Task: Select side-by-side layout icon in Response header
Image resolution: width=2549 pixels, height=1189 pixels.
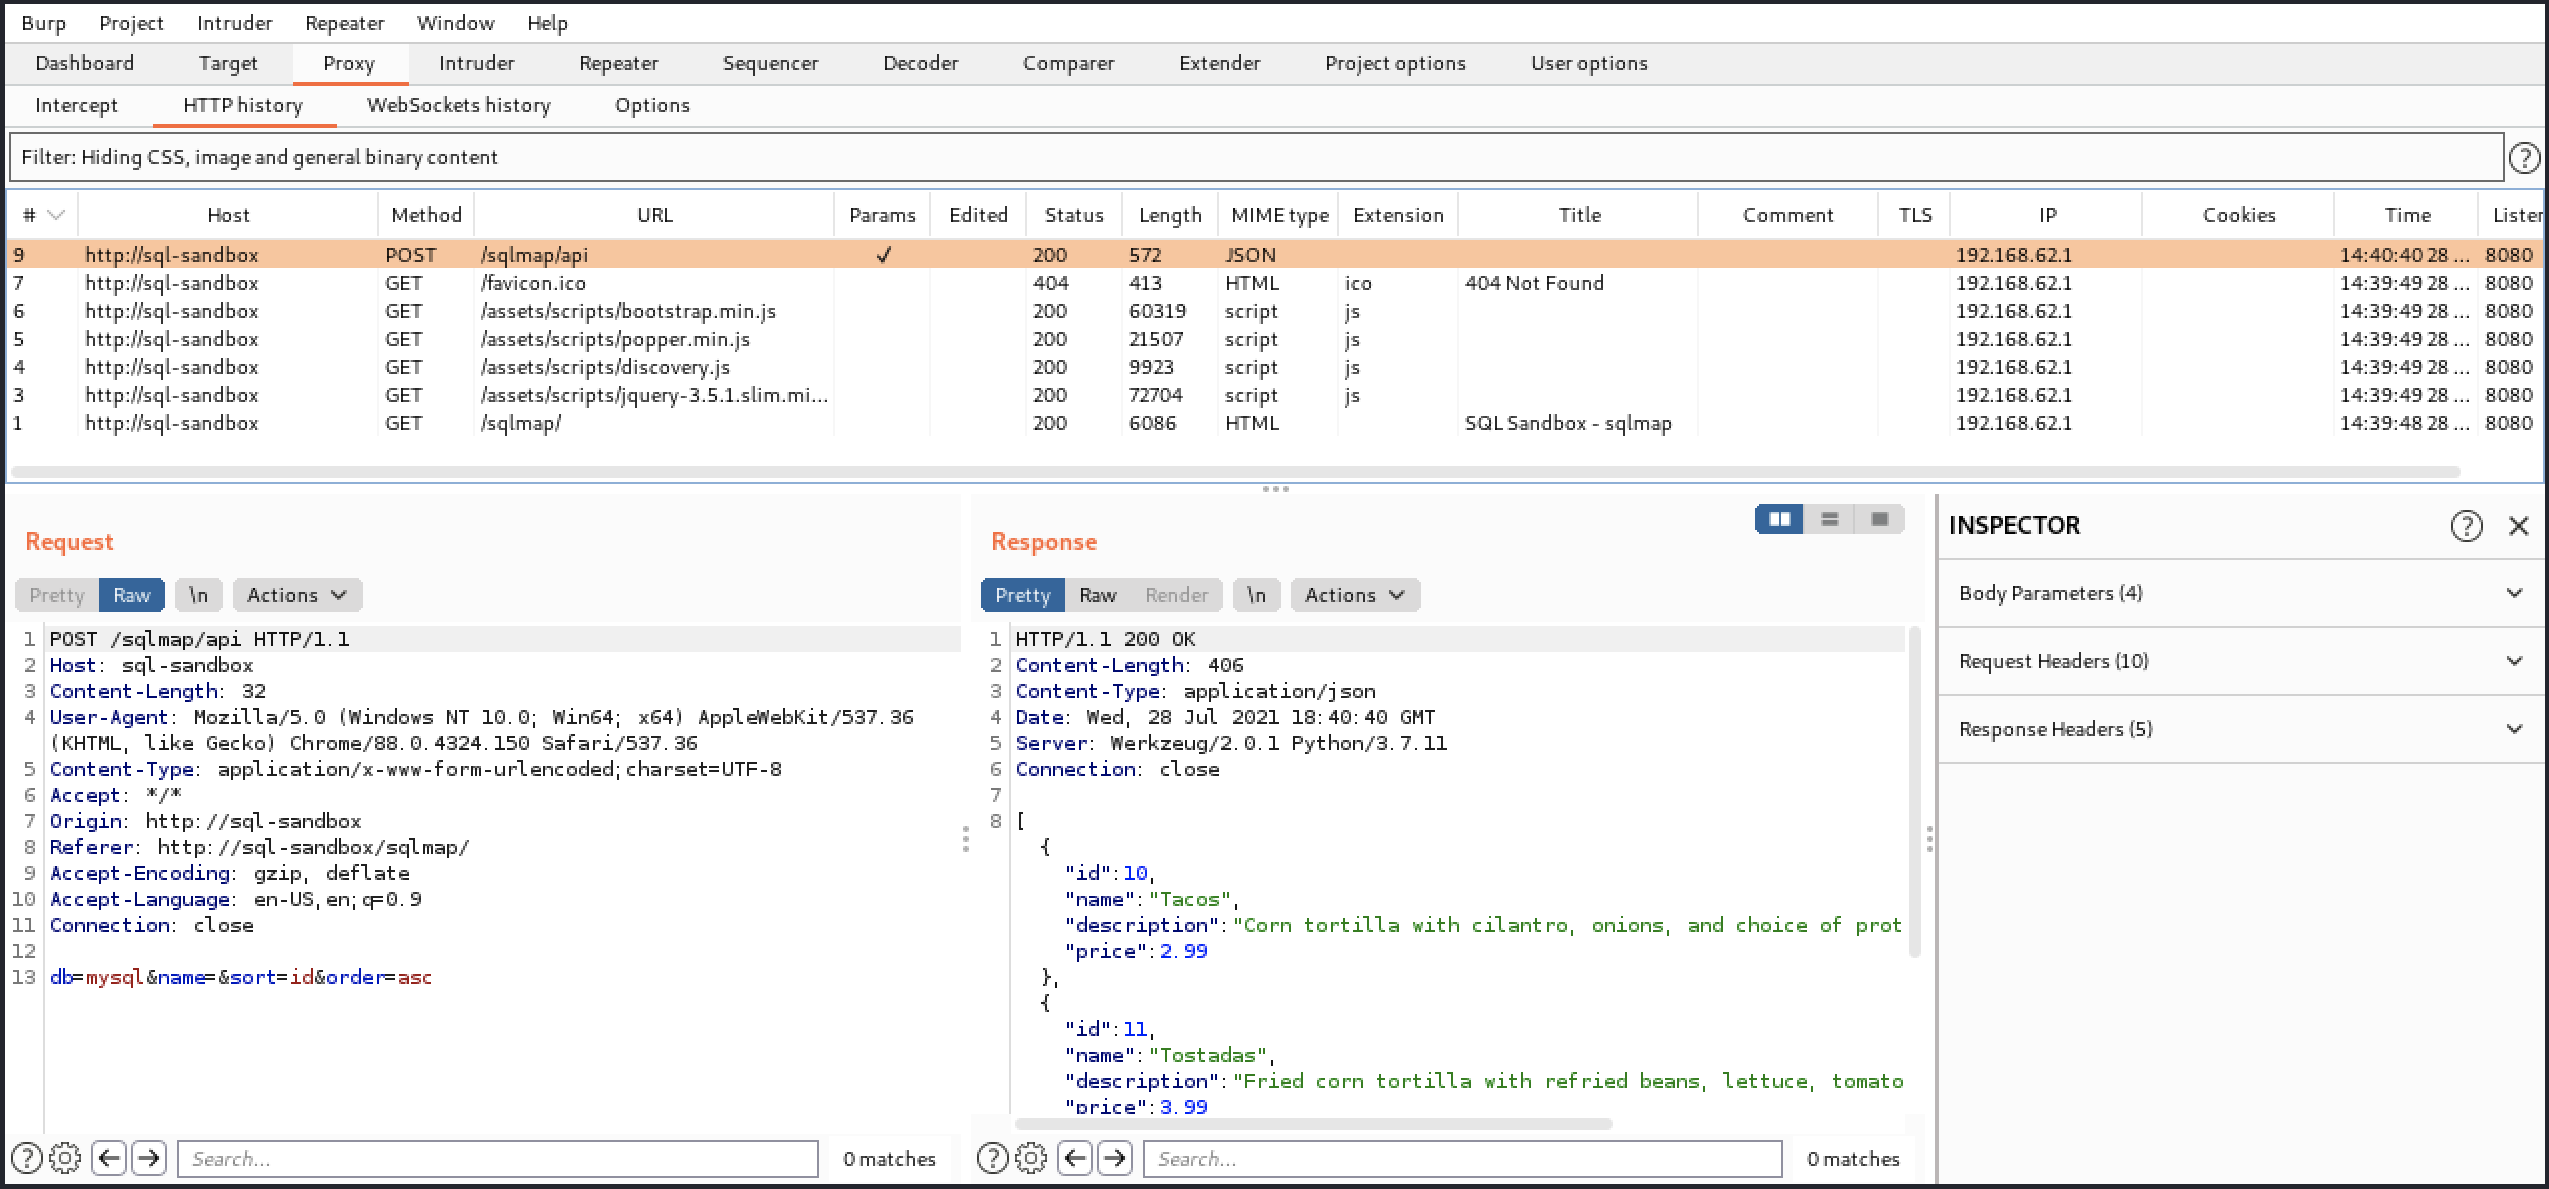Action: [1779, 519]
